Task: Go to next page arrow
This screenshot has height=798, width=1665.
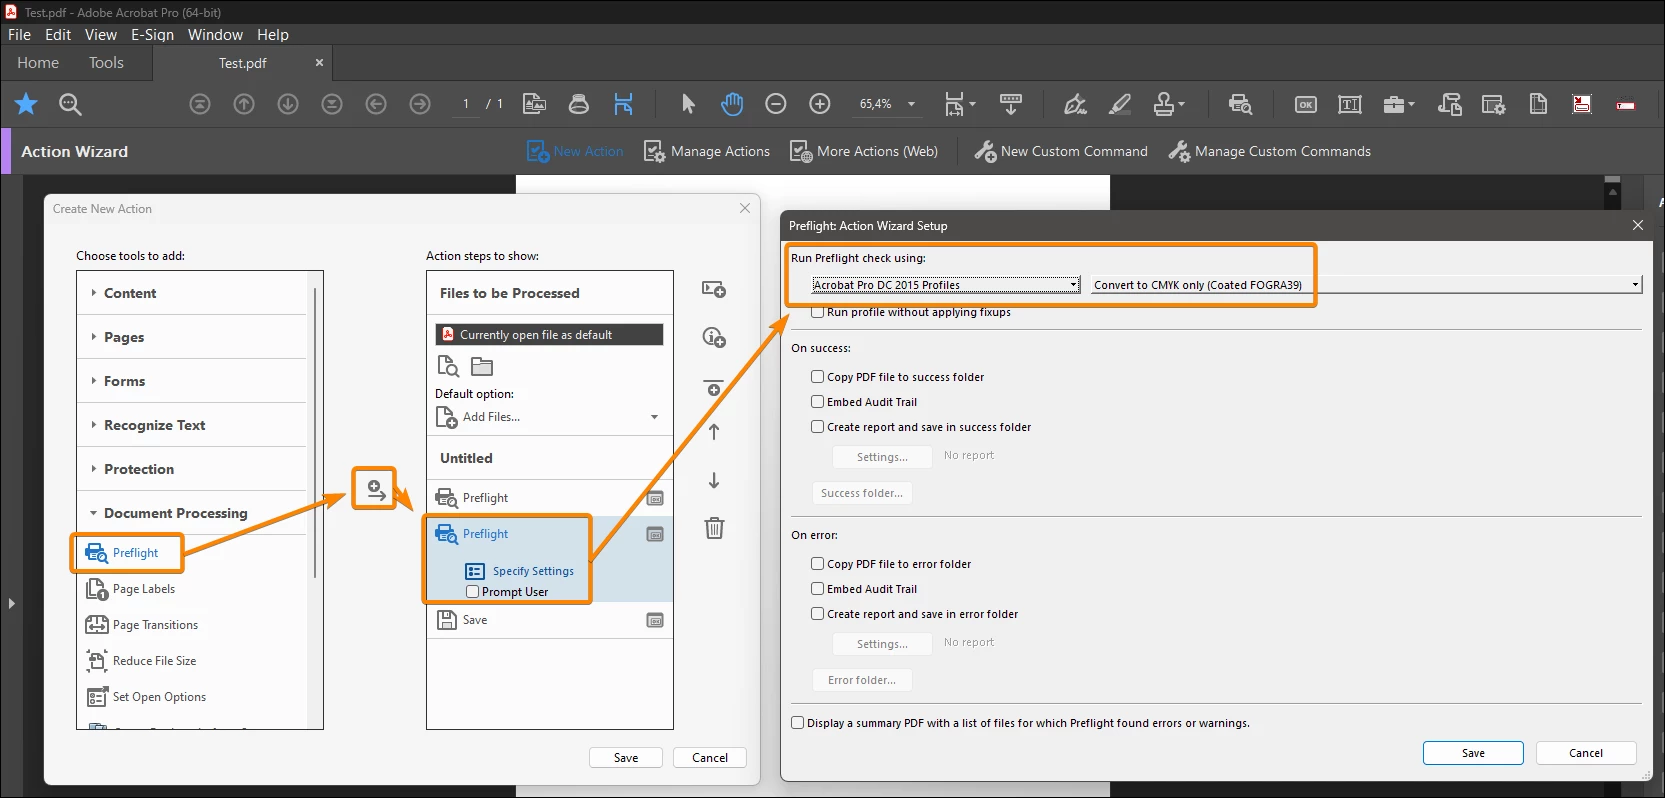Action: pyautogui.click(x=288, y=104)
